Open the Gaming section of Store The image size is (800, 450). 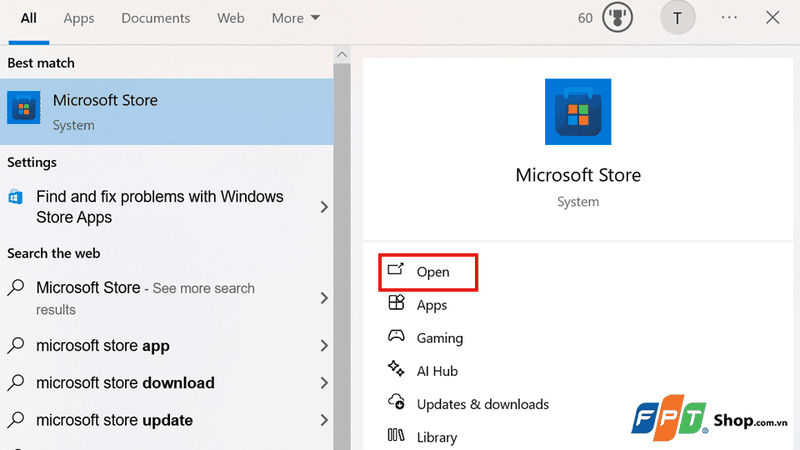pos(440,338)
